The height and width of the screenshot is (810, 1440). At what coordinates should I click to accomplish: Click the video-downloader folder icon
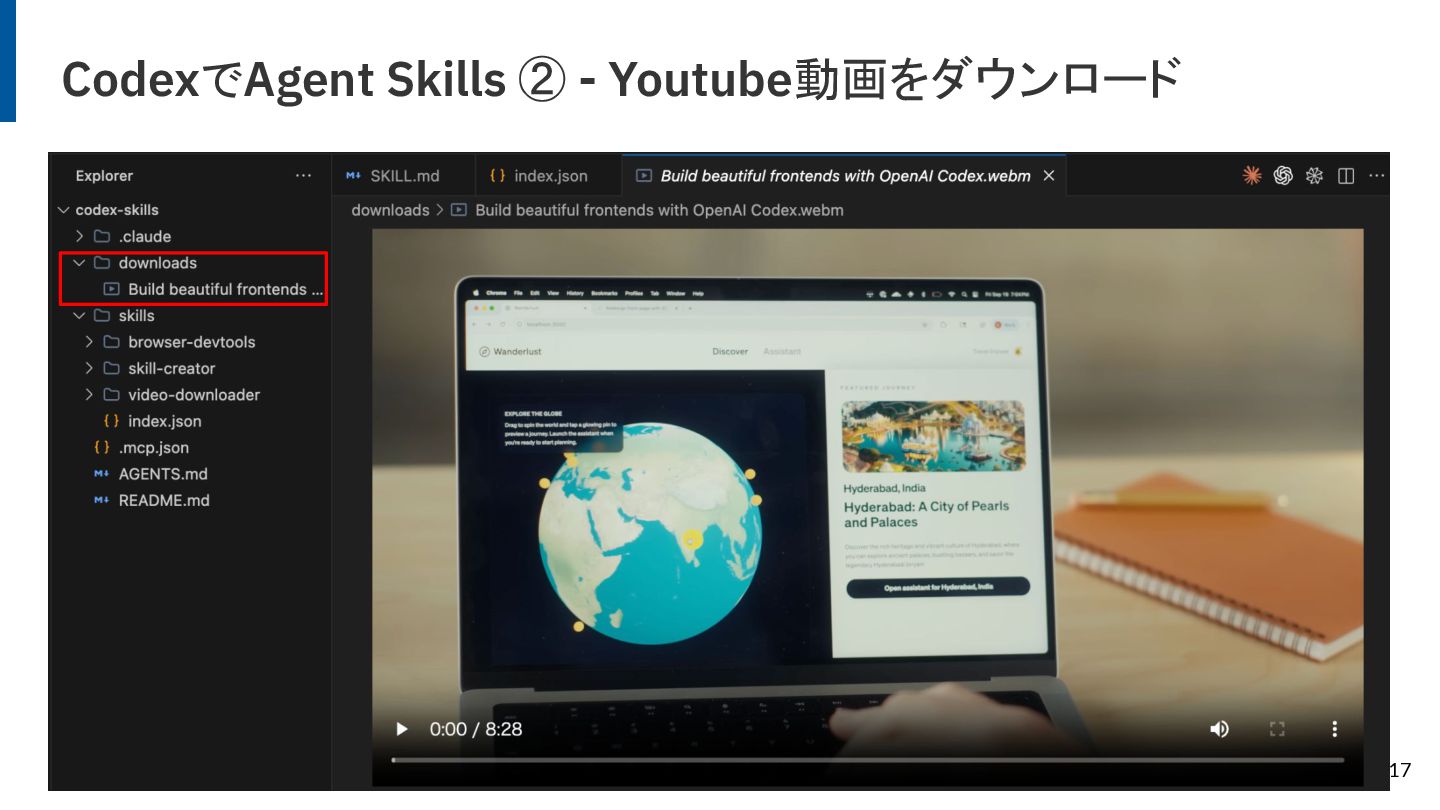point(112,395)
